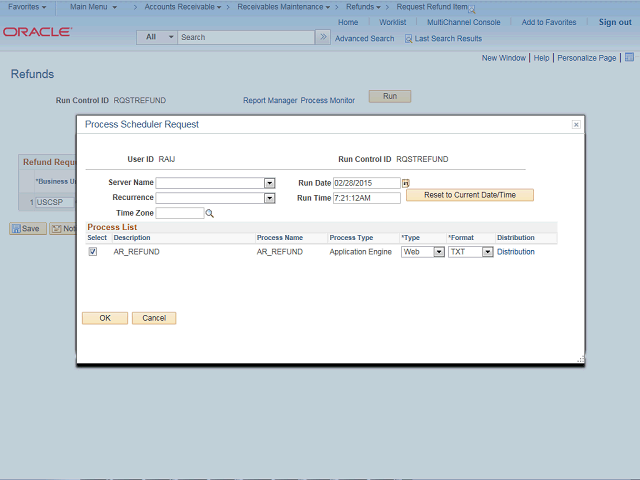
Task: Open the Distribution link
Action: [x=516, y=252]
